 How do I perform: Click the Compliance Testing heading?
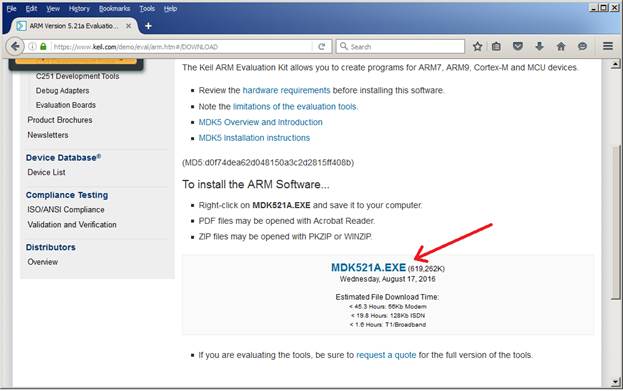tap(67, 195)
